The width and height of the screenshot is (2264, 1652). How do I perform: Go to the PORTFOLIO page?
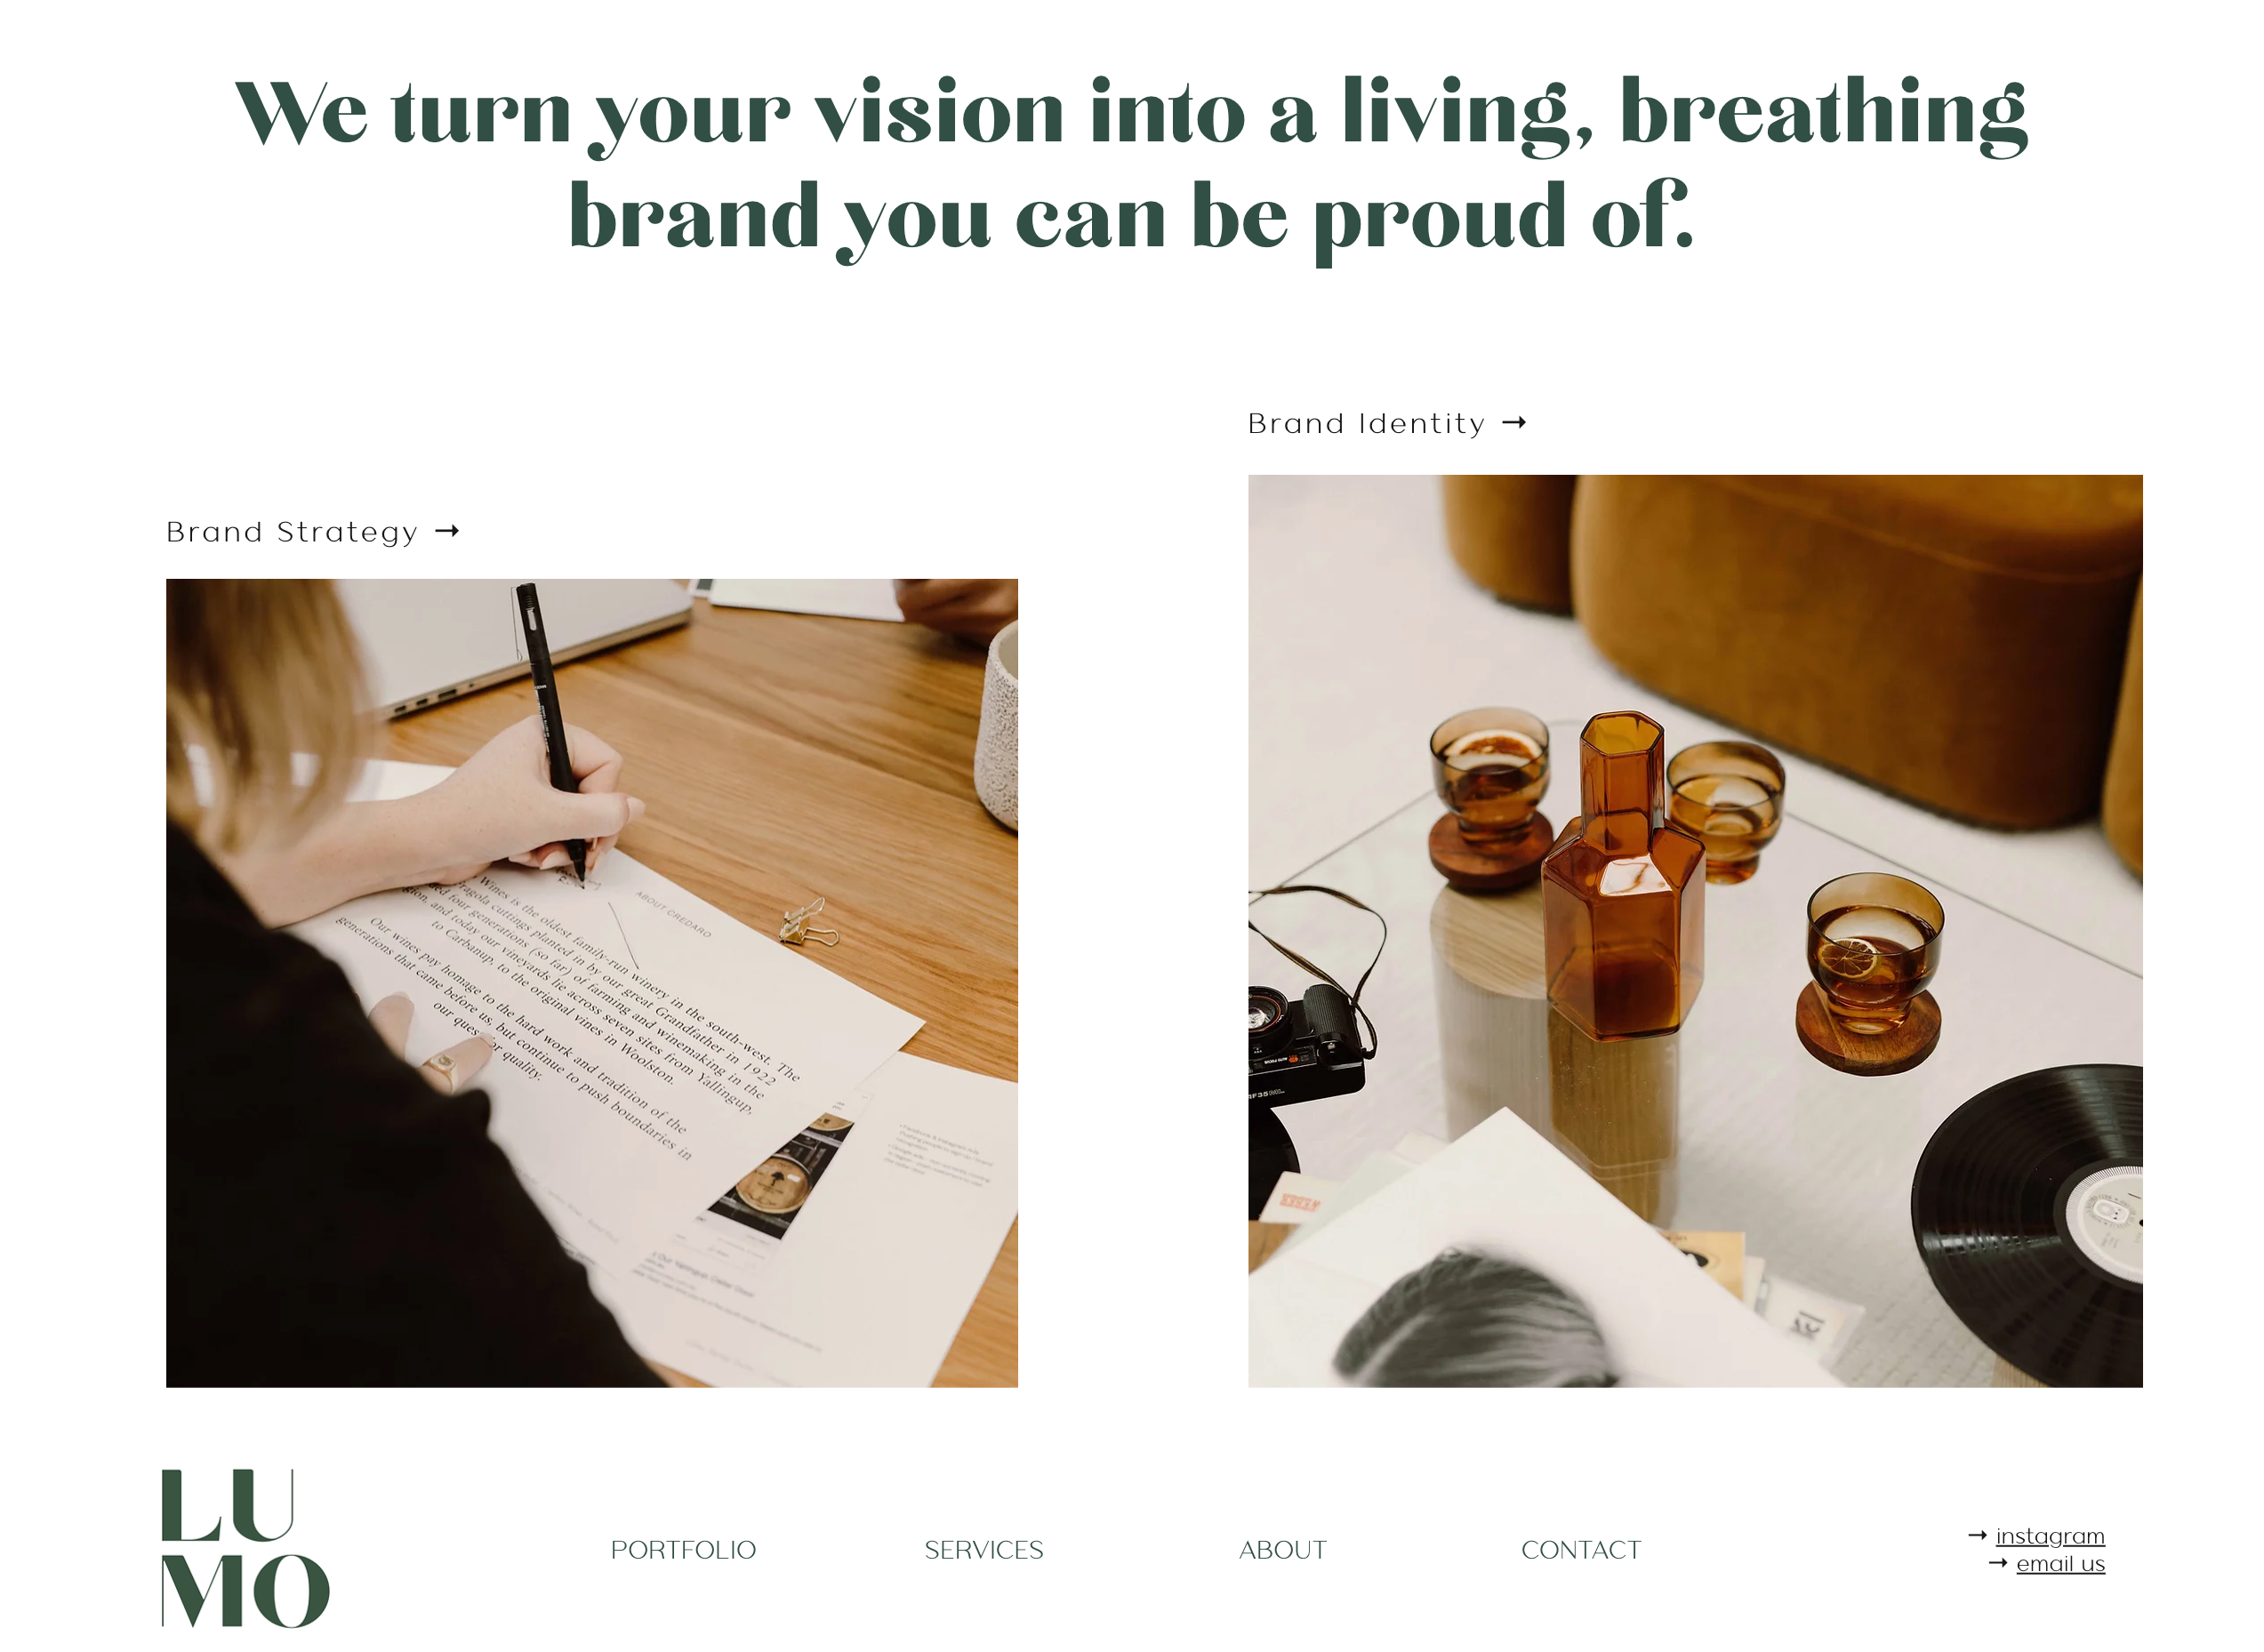tap(683, 1550)
